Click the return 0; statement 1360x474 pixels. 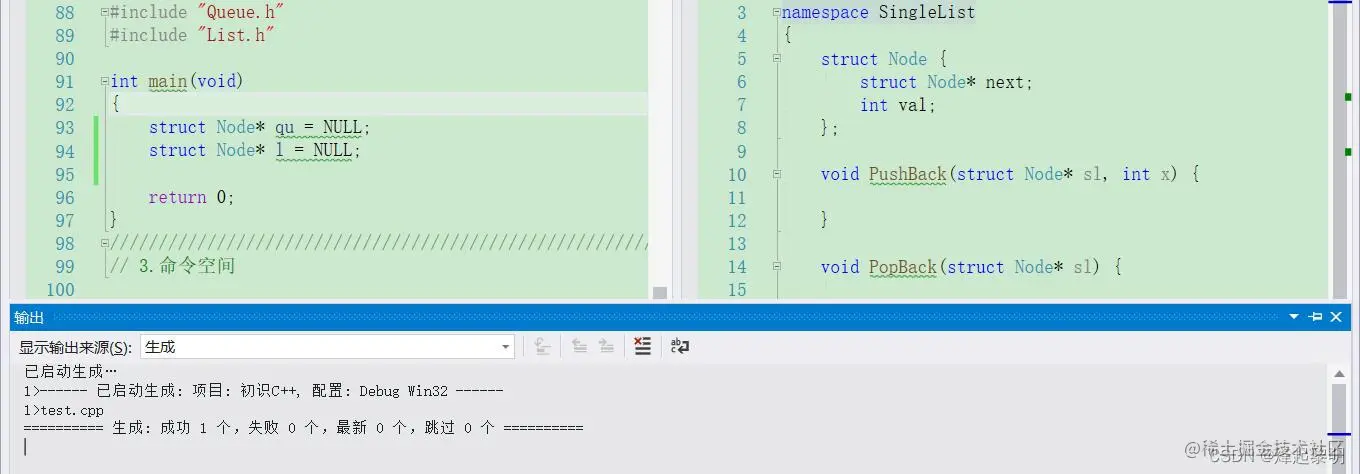(192, 197)
